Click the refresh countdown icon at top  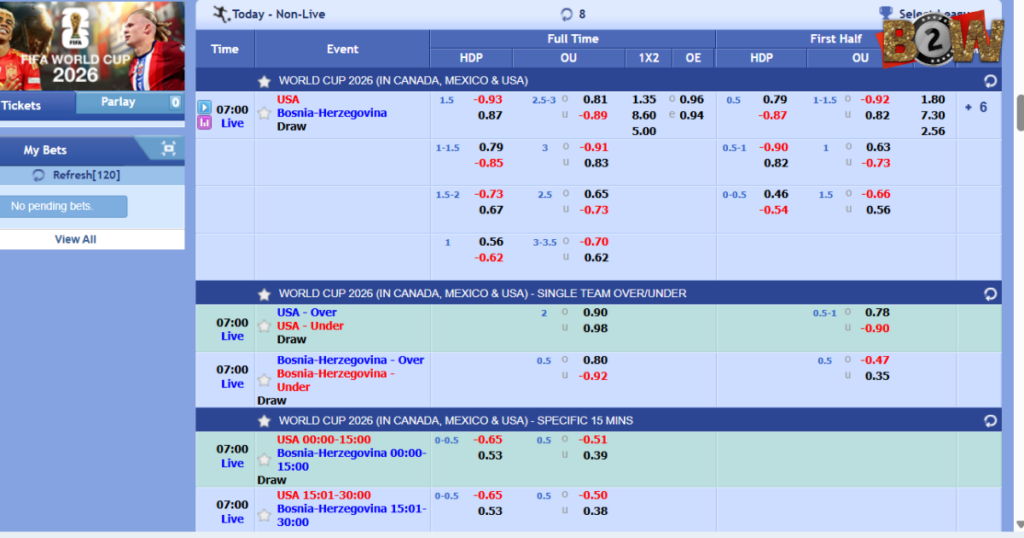click(x=566, y=14)
